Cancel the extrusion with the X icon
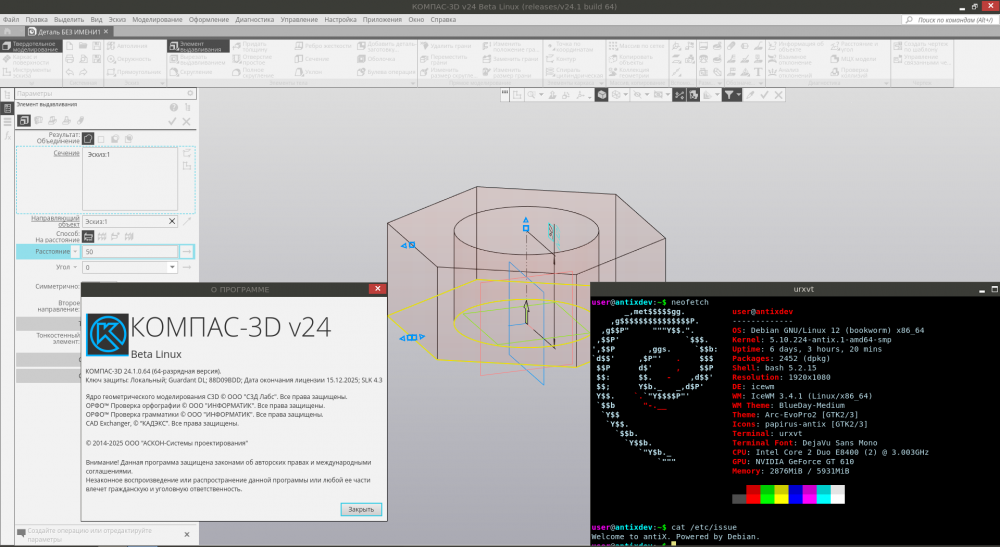 [x=186, y=121]
